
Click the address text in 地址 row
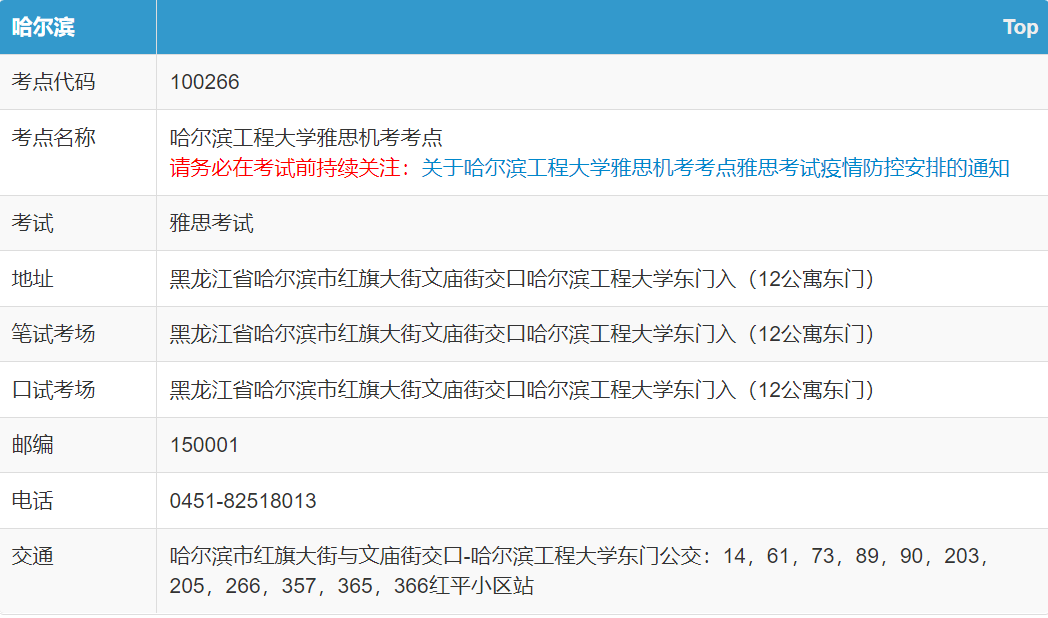pyautogui.click(x=522, y=279)
